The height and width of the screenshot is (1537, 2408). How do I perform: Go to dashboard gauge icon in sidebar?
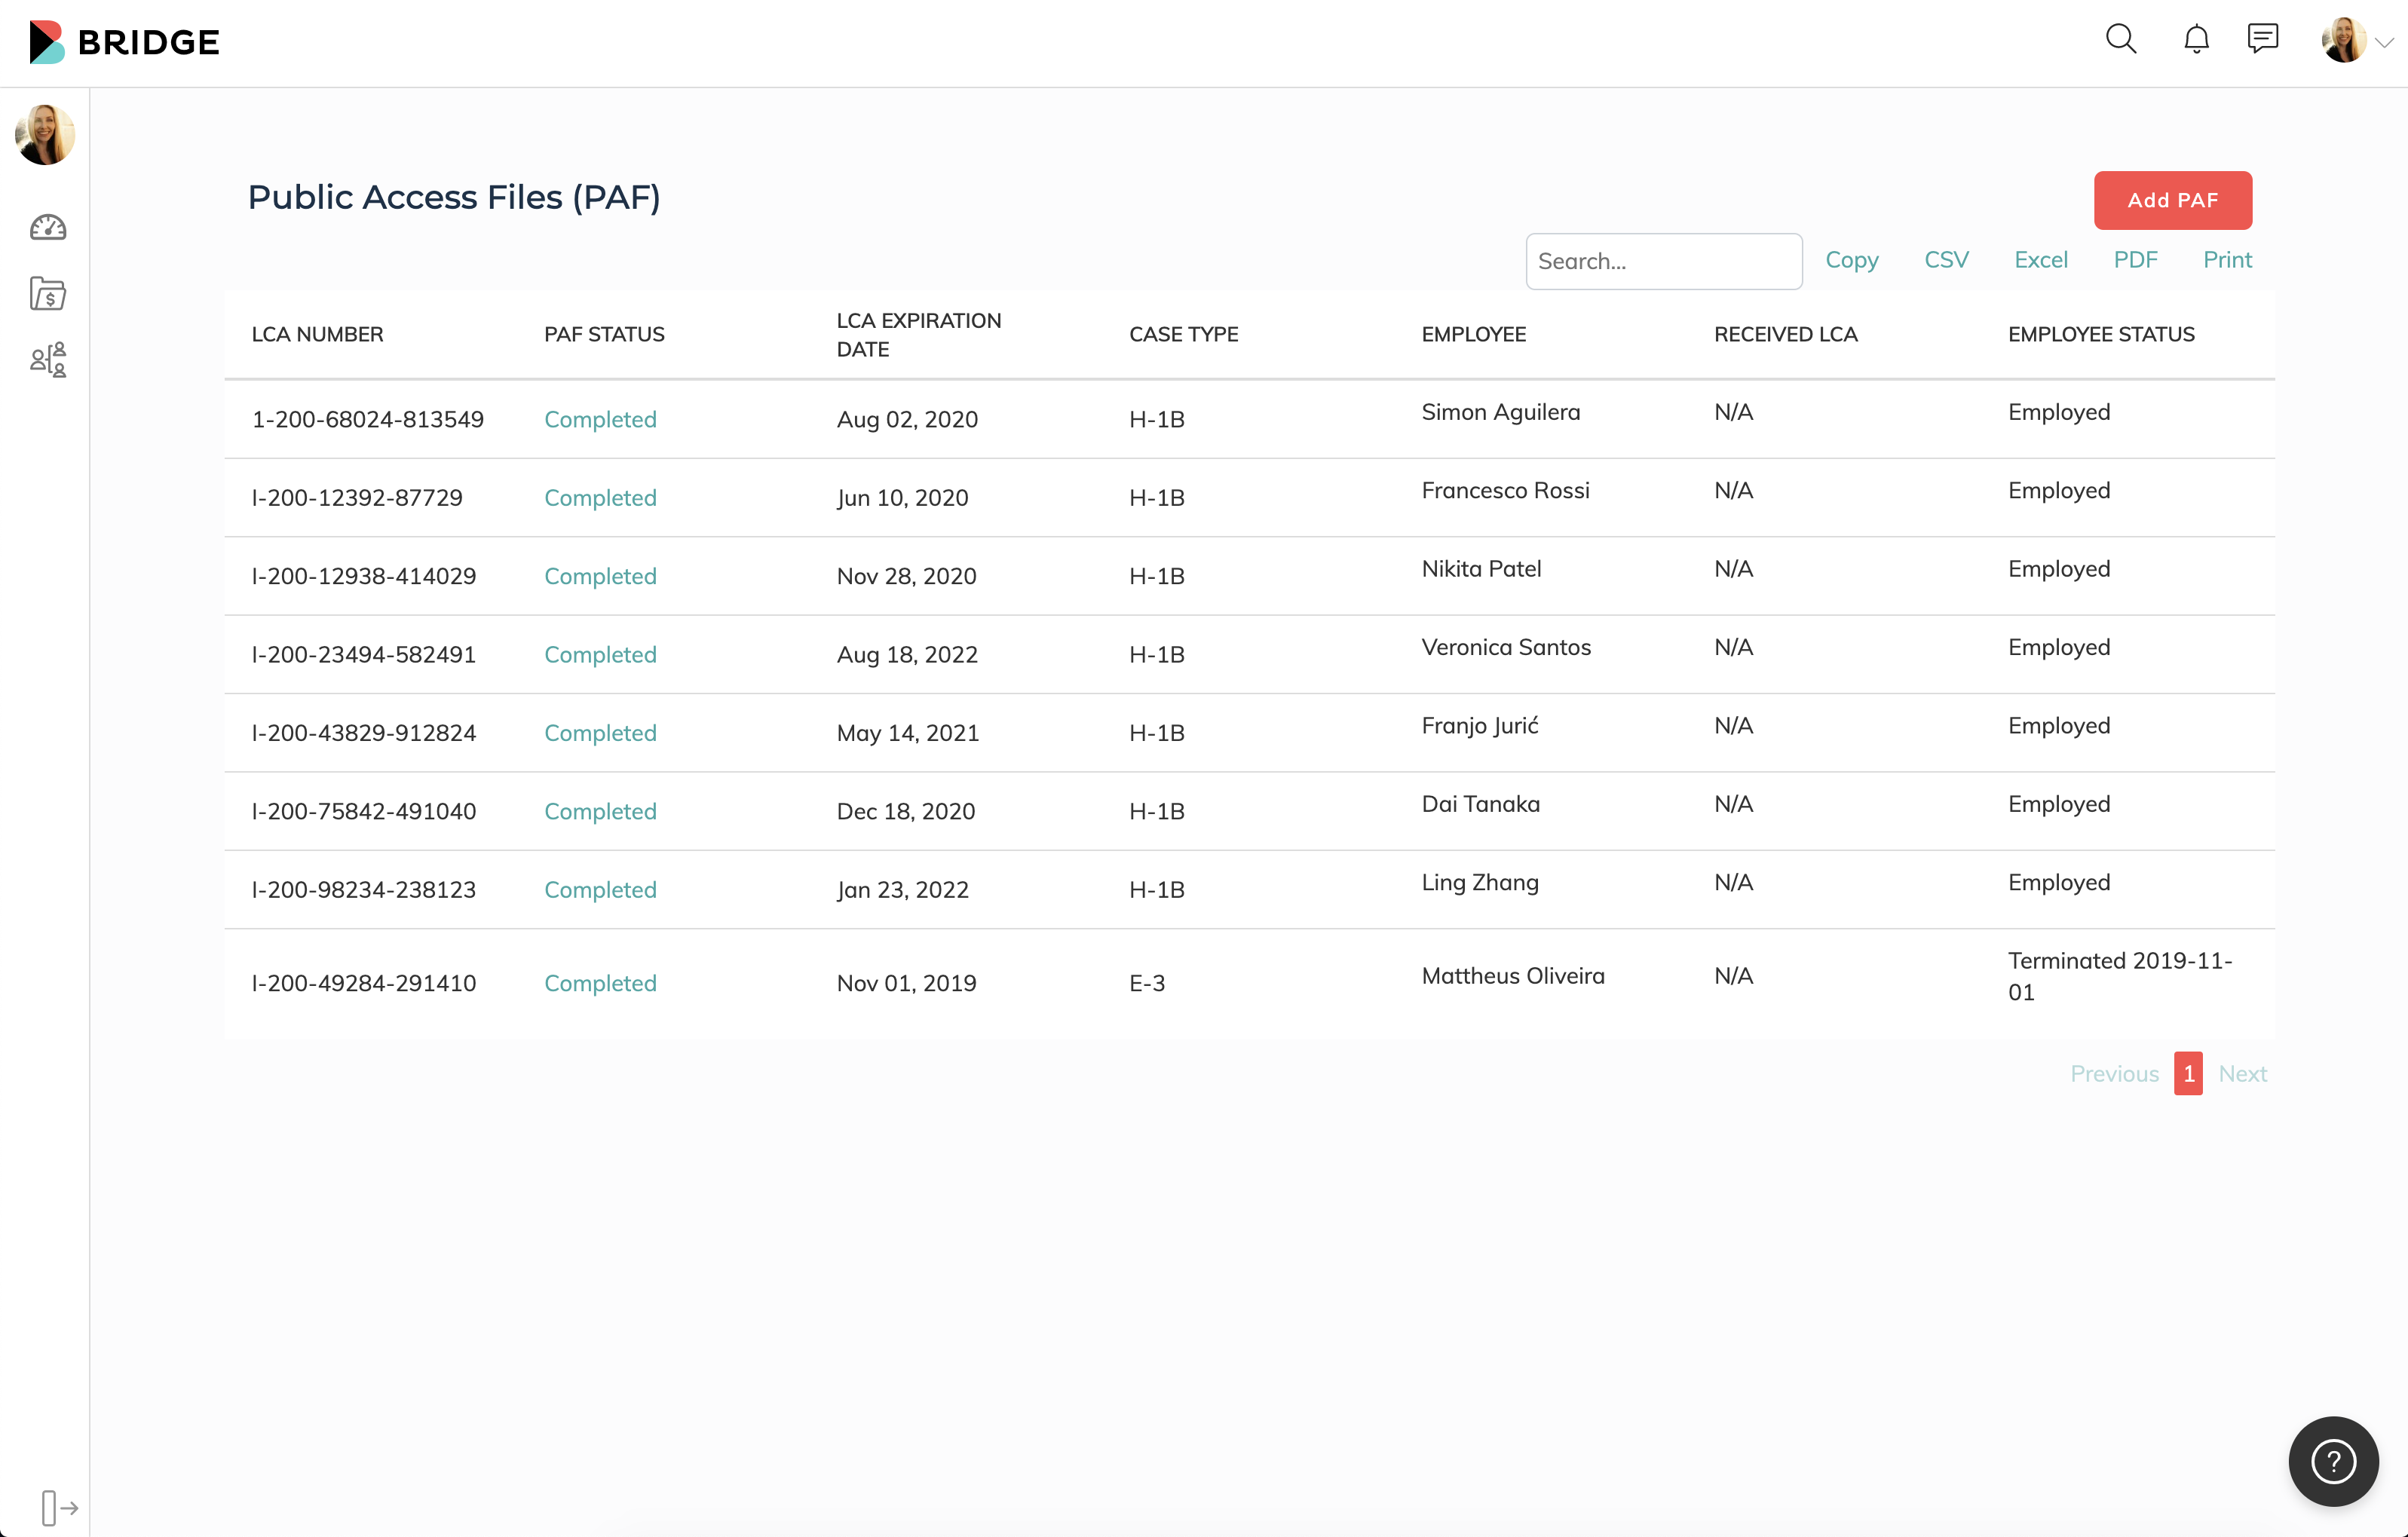47,228
